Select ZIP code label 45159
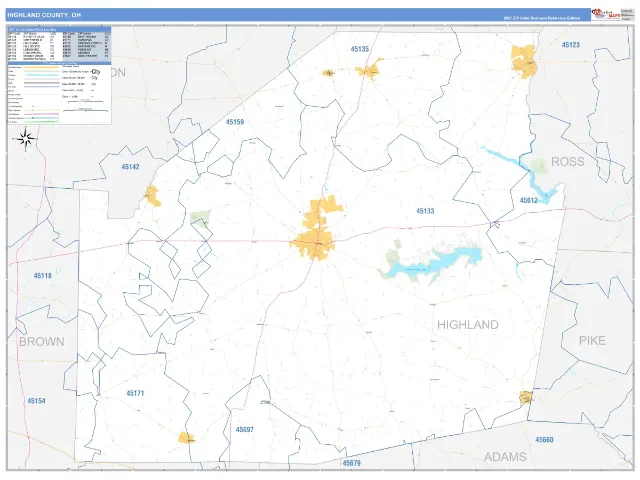This screenshot has height=480, width=640. (235, 122)
